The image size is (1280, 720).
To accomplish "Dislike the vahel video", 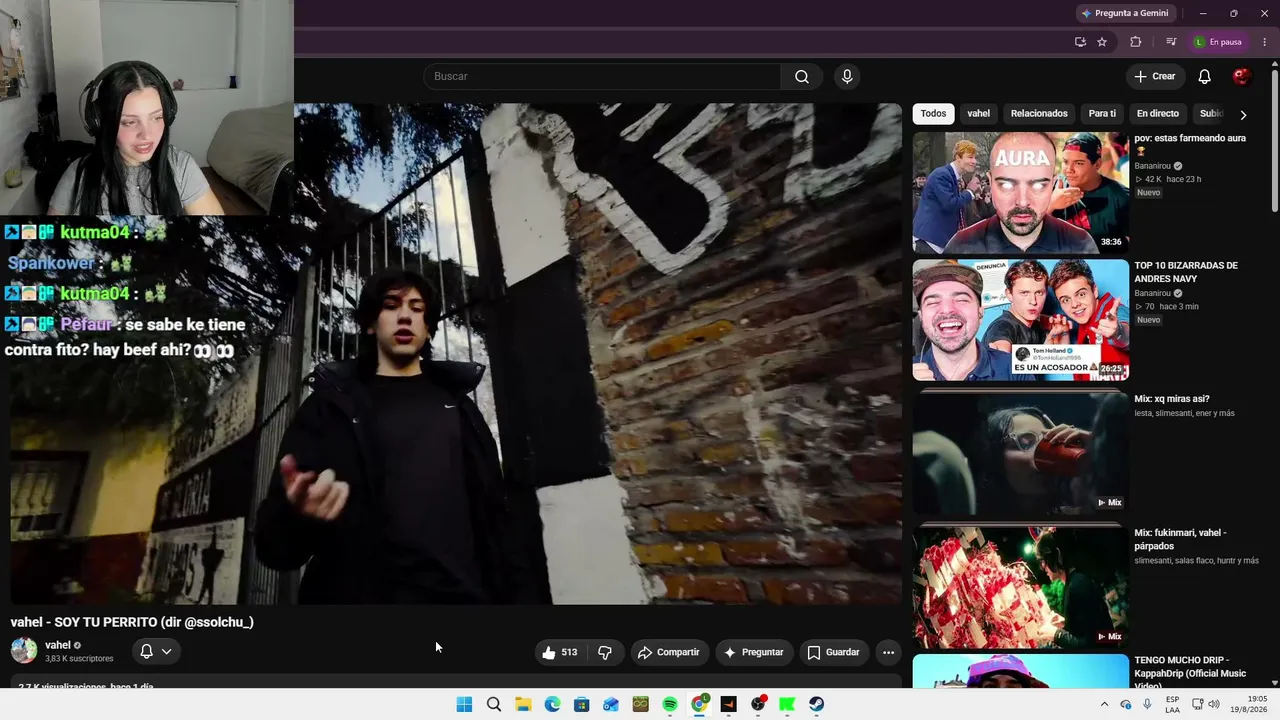I will (605, 652).
